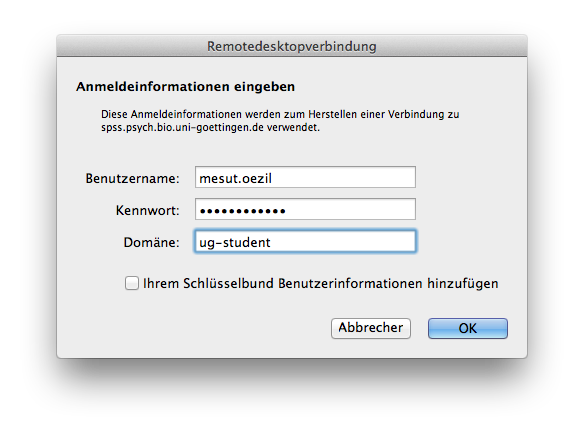Click empty space right of the dots in the Kennwort field

pyautogui.click(x=350, y=209)
